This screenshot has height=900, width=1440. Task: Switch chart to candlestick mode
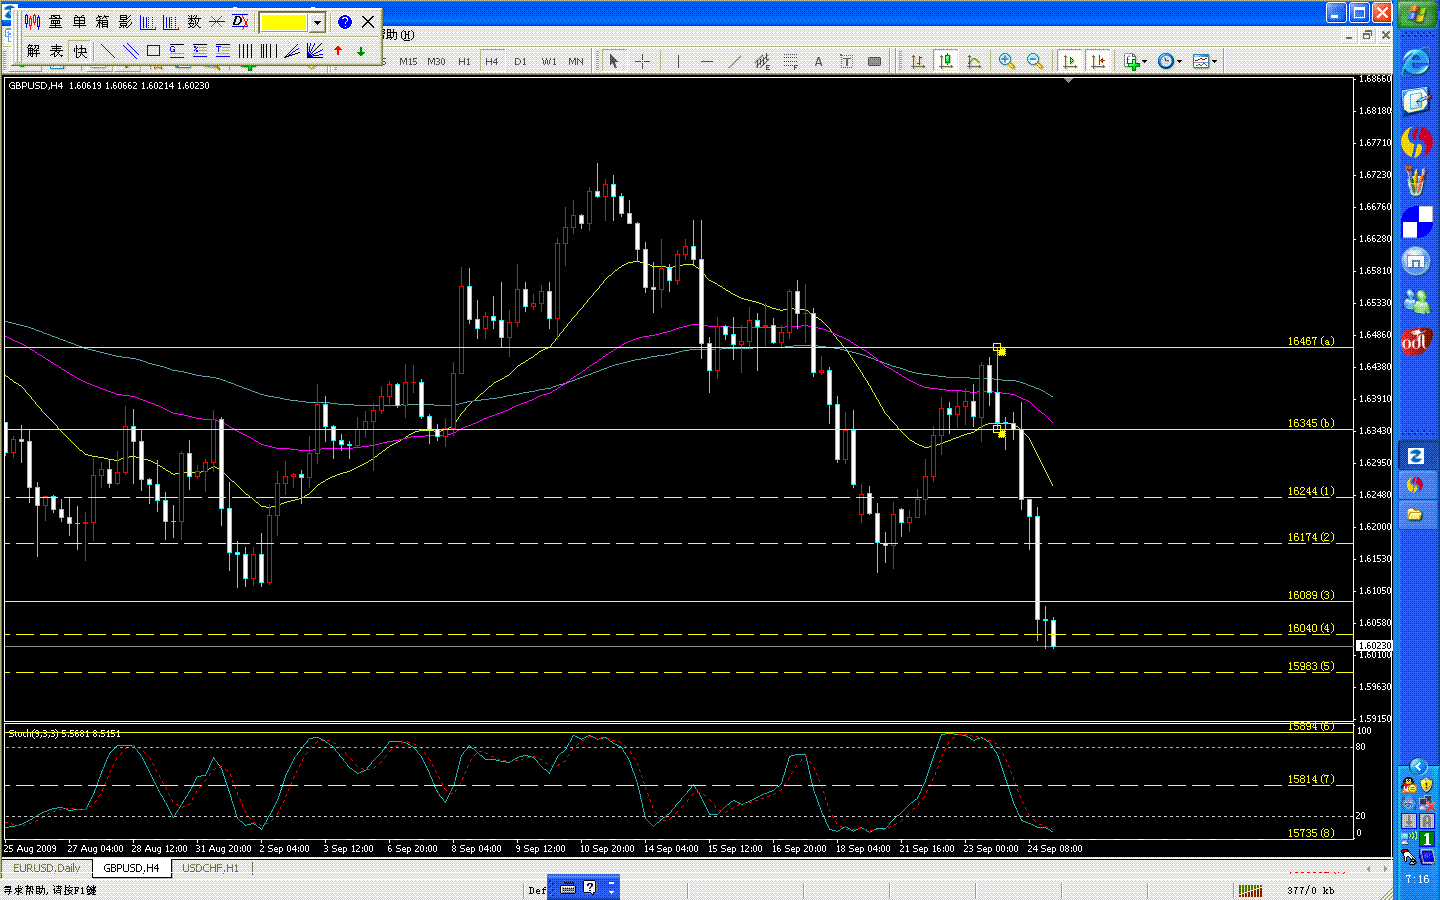(x=946, y=62)
